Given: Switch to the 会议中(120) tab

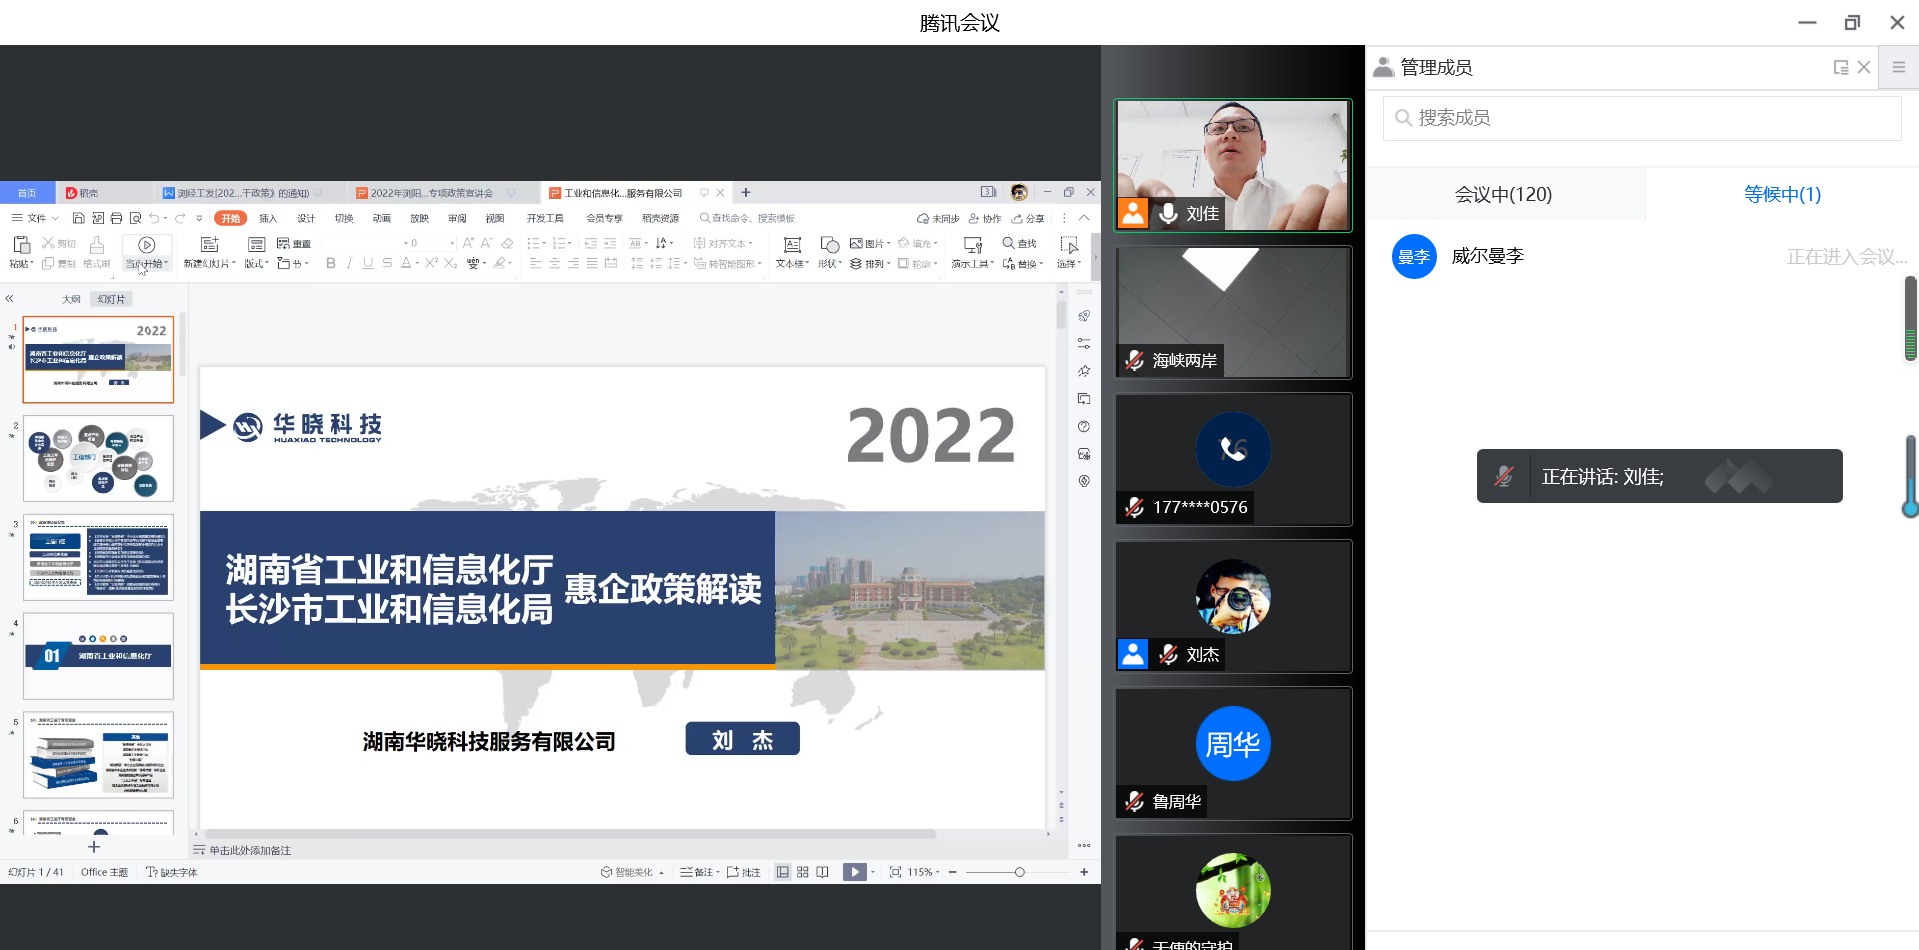Looking at the screenshot, I should tap(1503, 194).
